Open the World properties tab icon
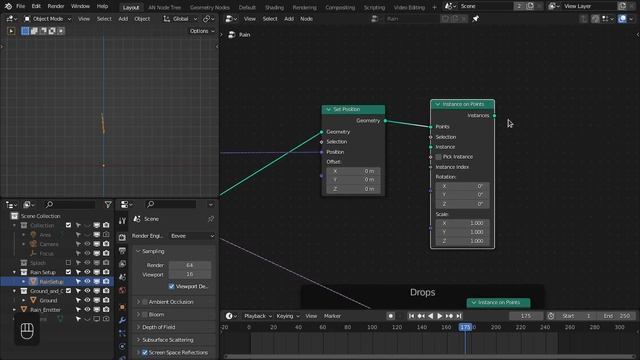Viewport: 640px width, 360px height. [x=122, y=291]
